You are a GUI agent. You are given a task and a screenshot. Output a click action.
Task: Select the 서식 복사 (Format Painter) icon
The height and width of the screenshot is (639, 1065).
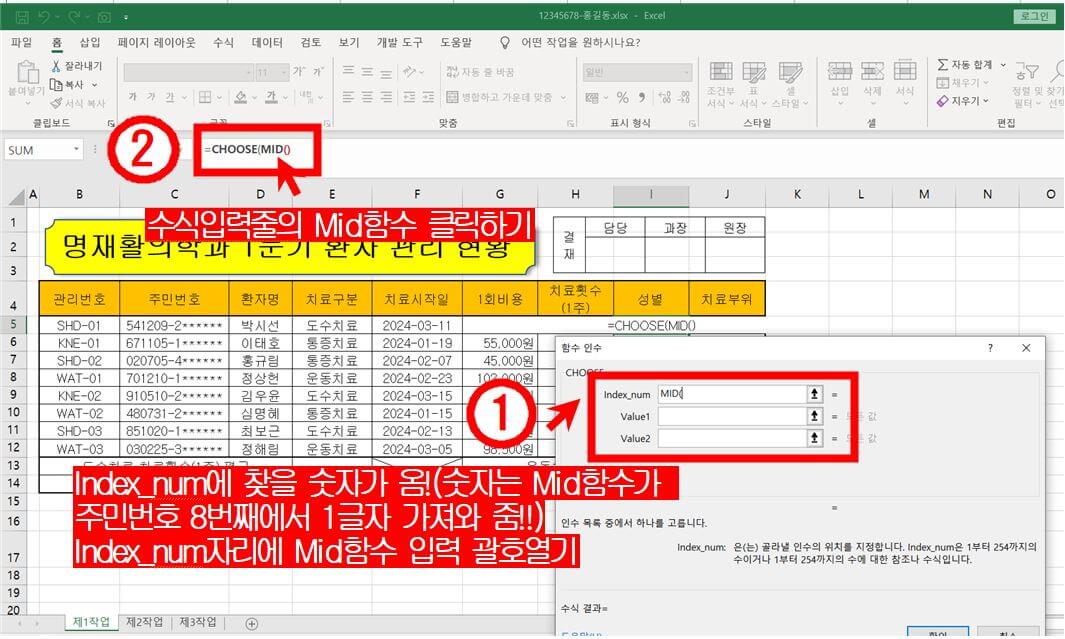tap(57, 103)
